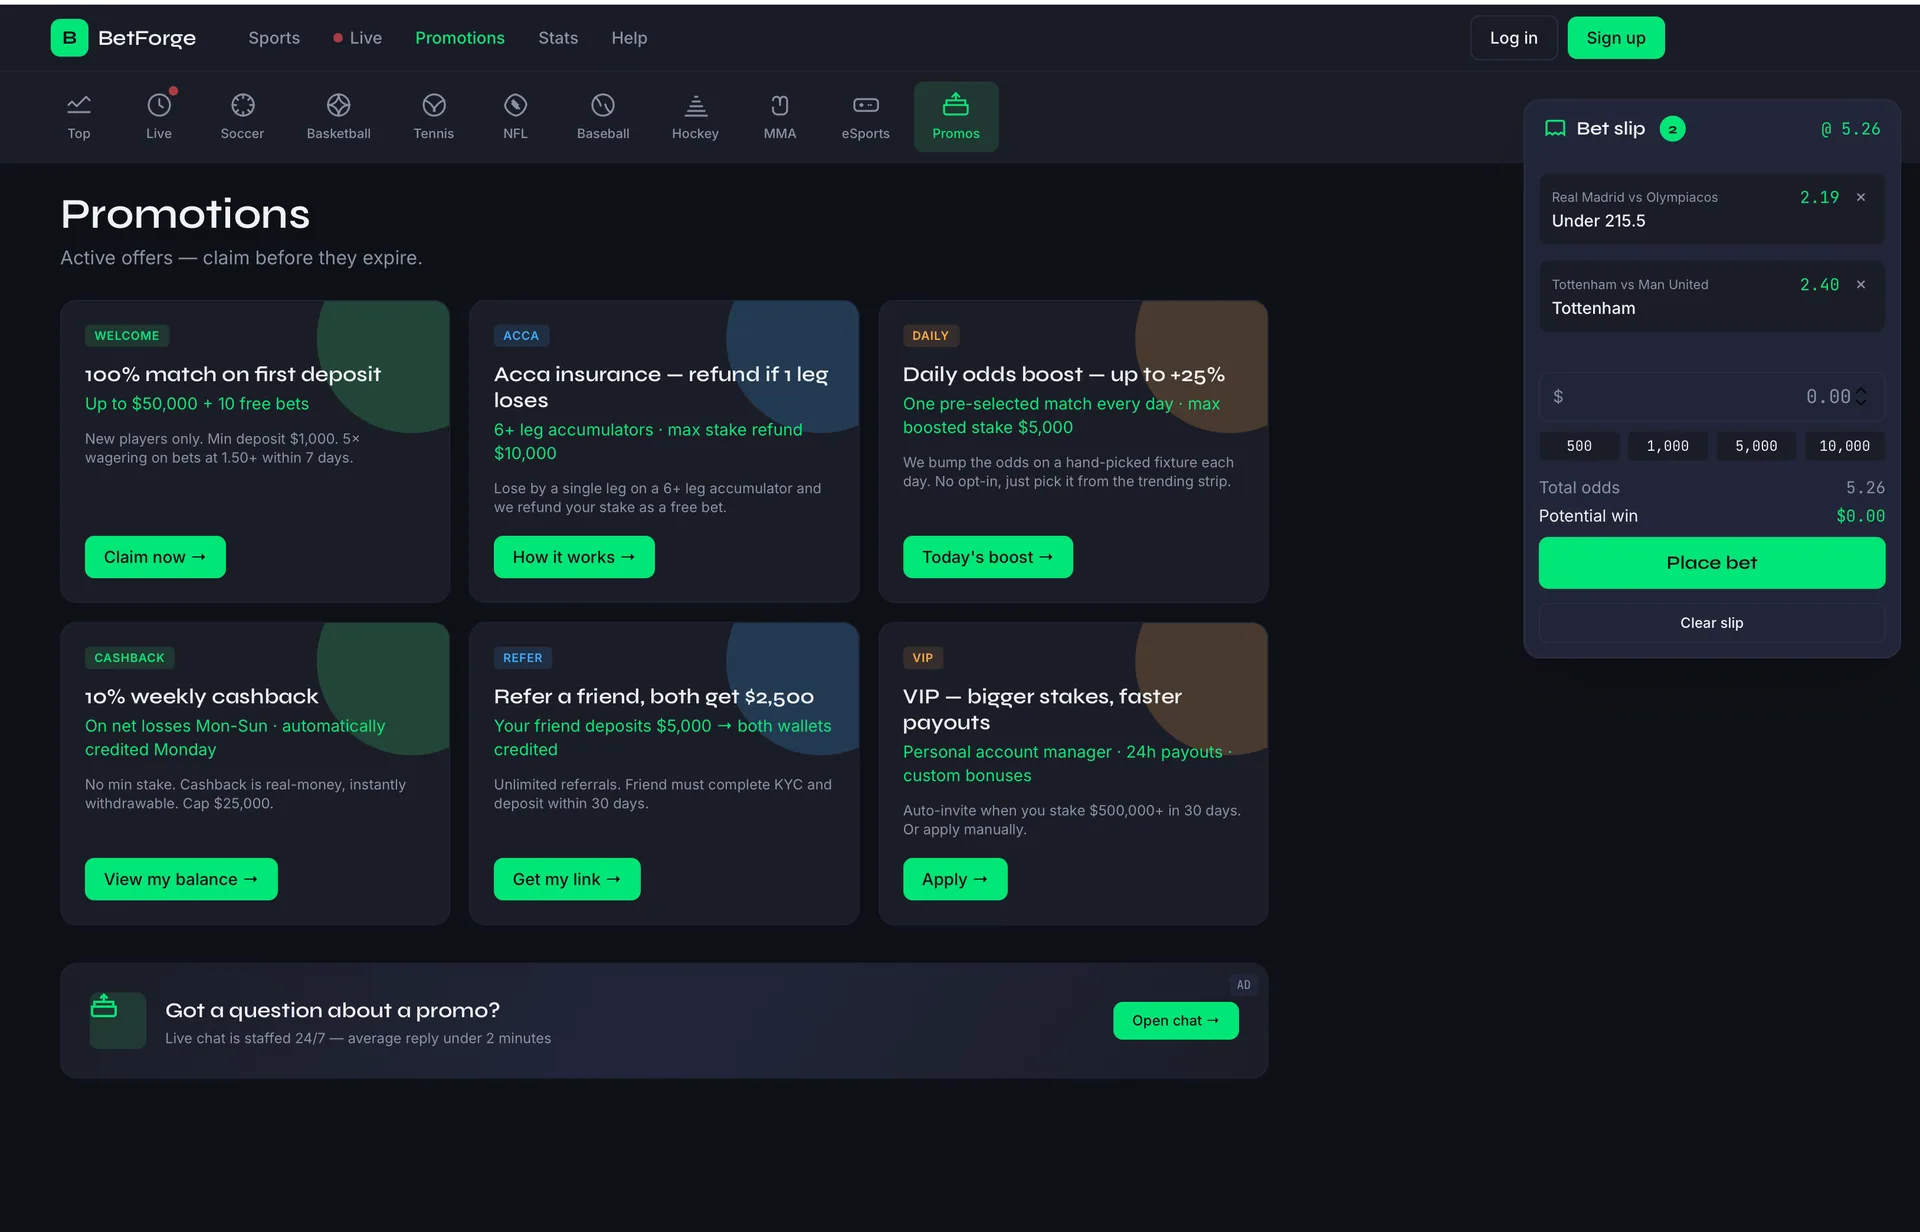Open the Stats nav item
The image size is (1920, 1232).
click(x=558, y=38)
